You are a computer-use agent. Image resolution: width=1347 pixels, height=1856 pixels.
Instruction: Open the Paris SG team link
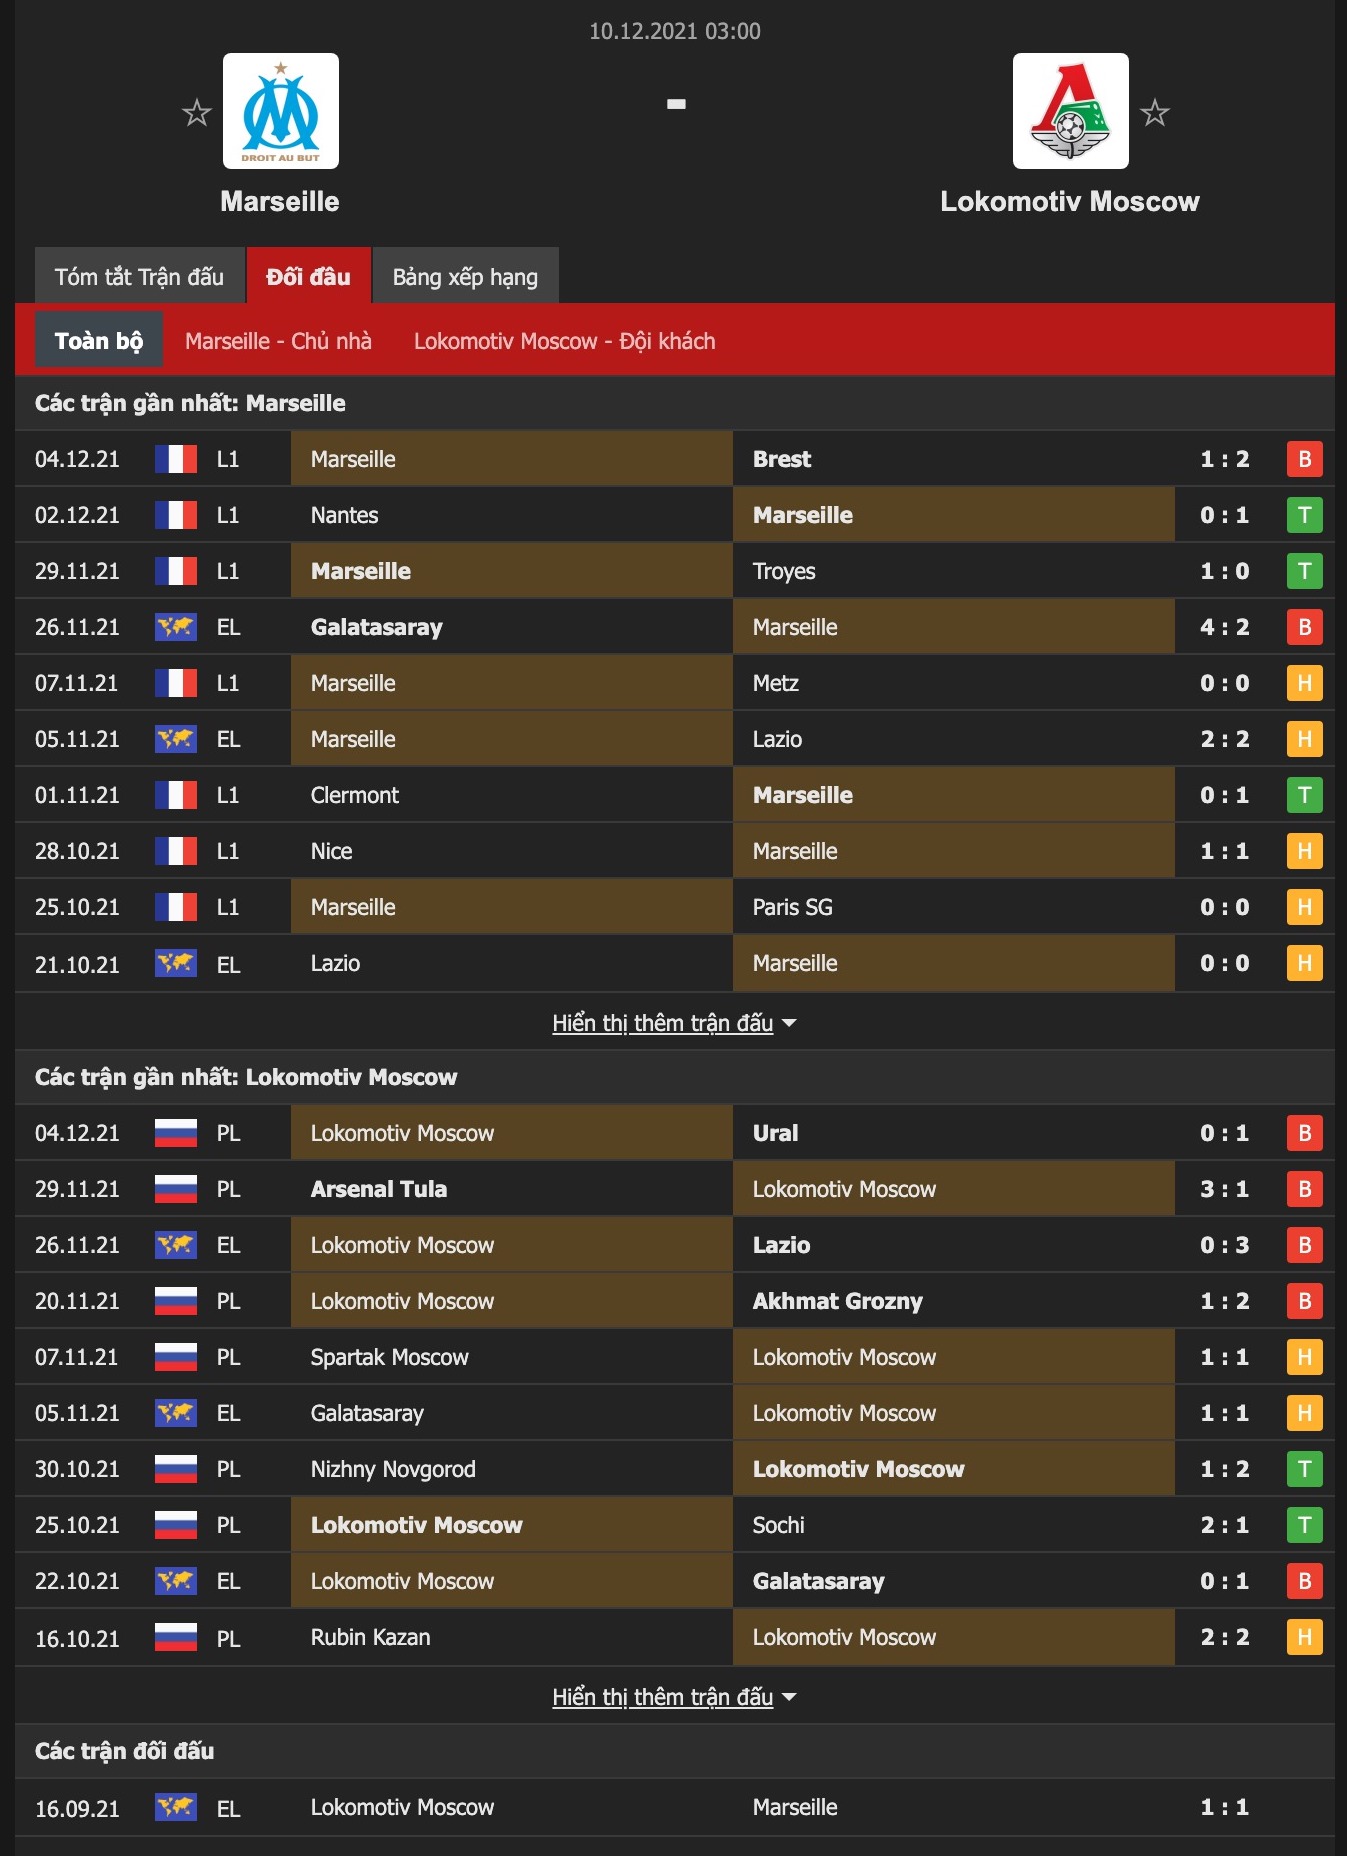(x=792, y=907)
